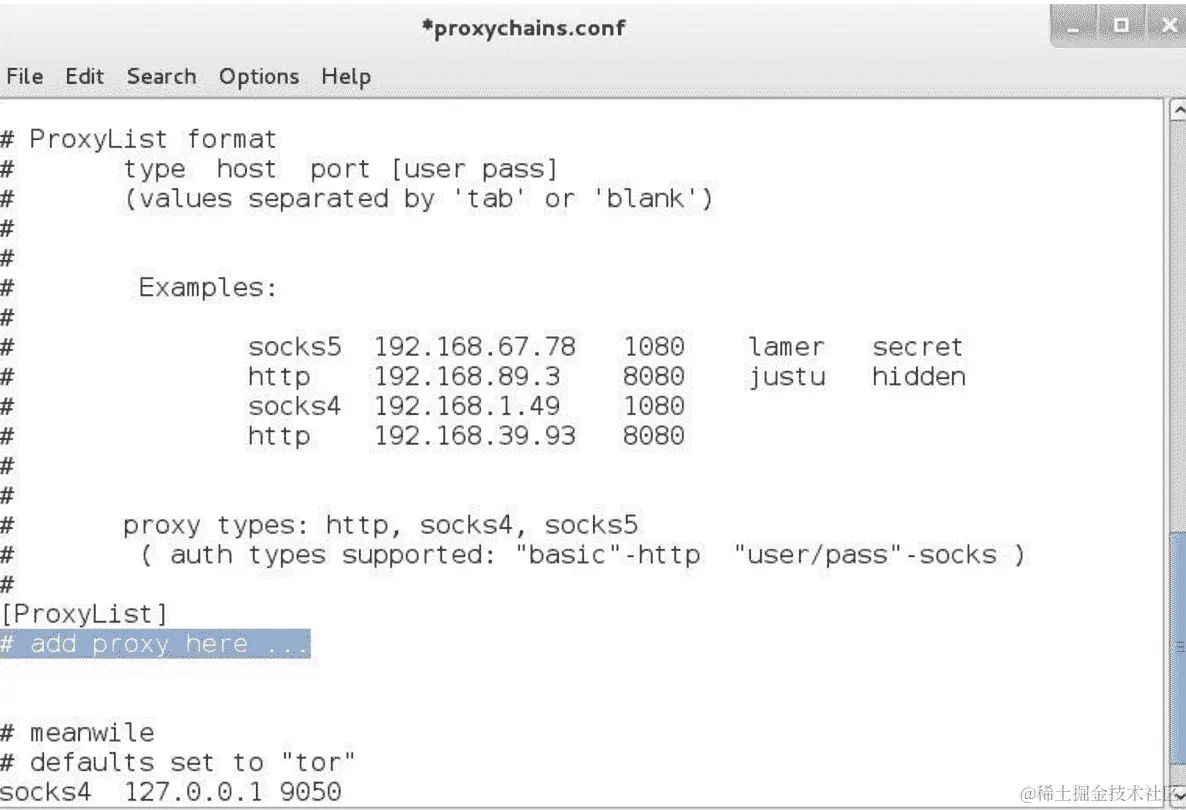The width and height of the screenshot is (1186, 810).
Task: Click the word 'hidden' password
Action: point(918,376)
